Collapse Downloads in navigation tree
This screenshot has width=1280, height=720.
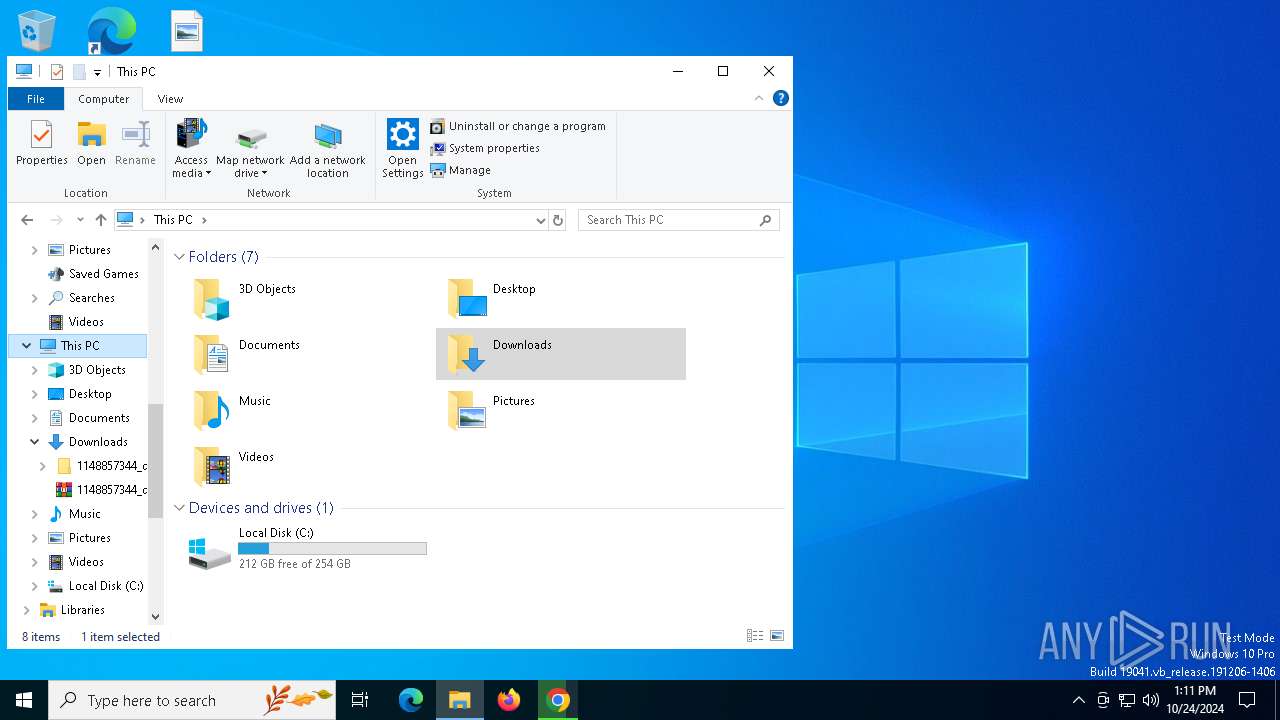click(x=35, y=442)
